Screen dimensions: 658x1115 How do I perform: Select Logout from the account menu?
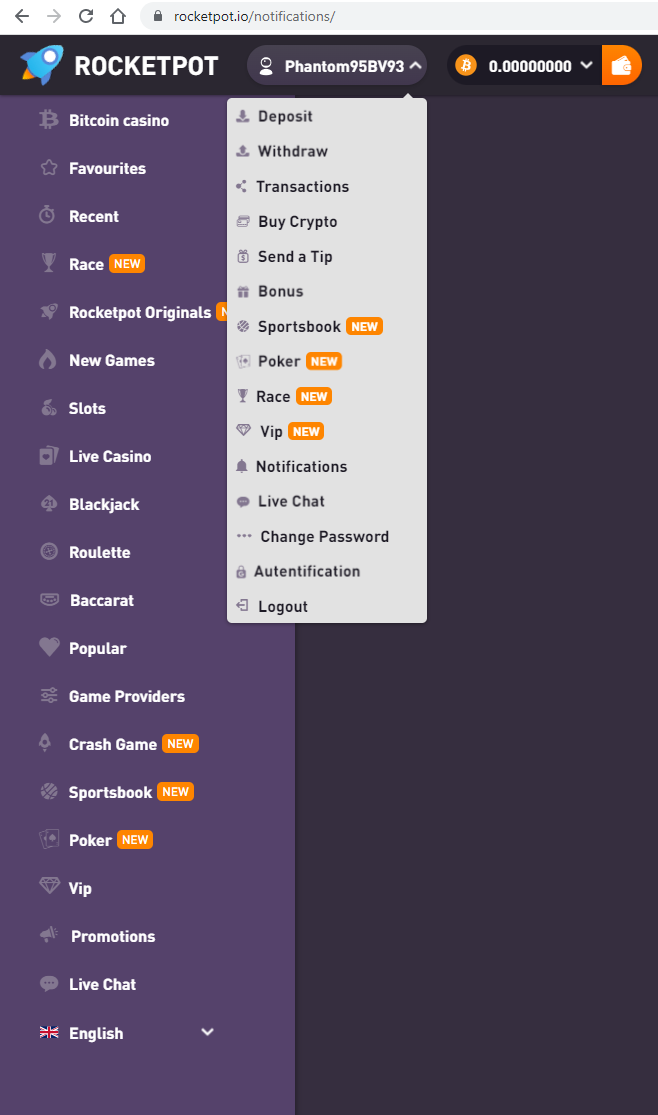[x=282, y=606]
